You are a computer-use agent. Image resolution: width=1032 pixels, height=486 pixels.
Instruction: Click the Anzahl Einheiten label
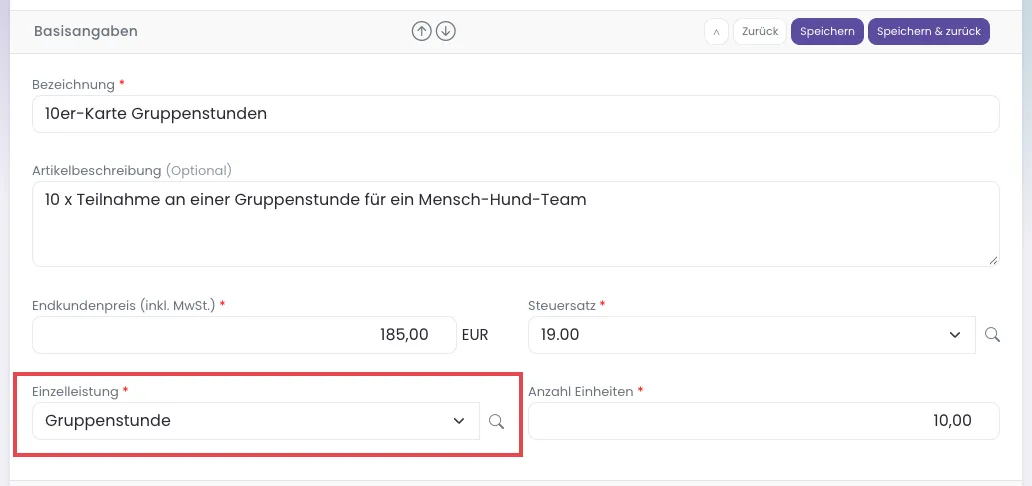coord(580,392)
